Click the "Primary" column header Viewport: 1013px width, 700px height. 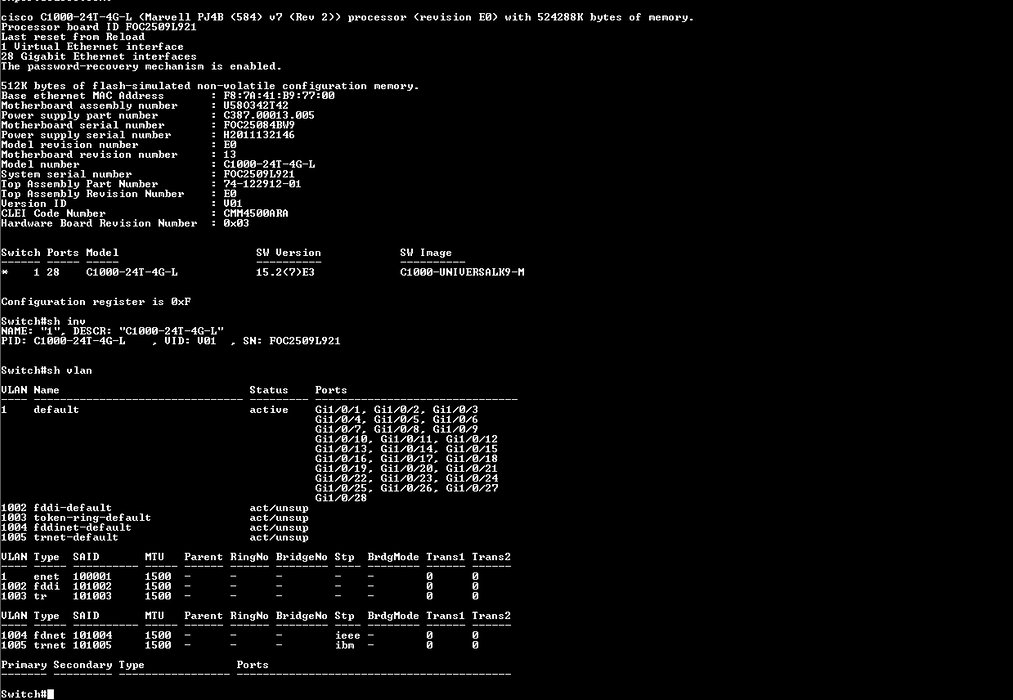[24, 665]
